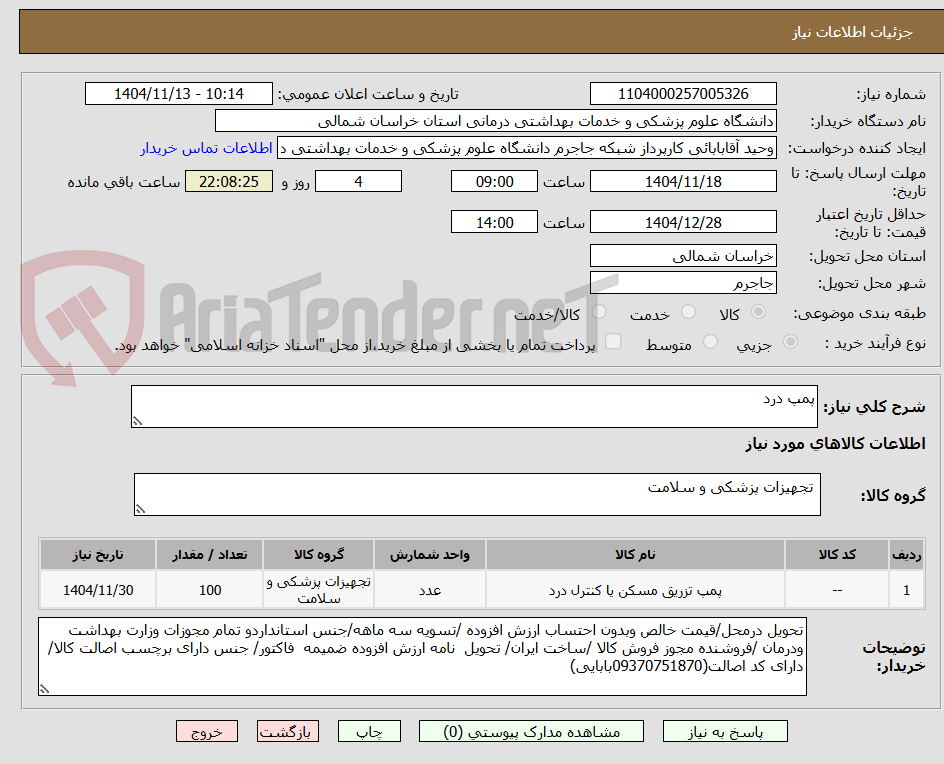Click the remaining time countdown 22:08:25
Viewport: 944px width, 764px height.
click(229, 181)
